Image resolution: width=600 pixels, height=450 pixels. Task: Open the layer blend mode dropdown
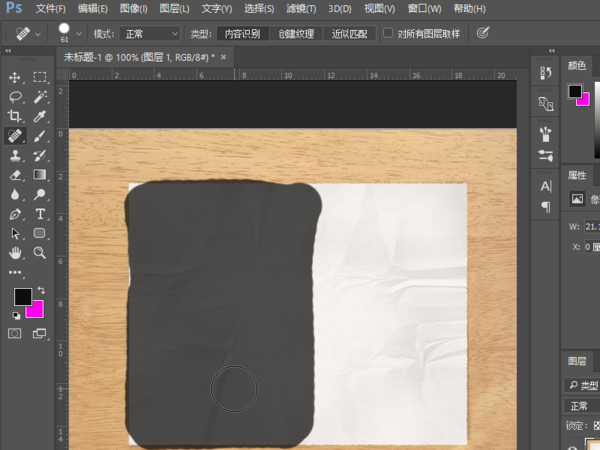(582, 405)
